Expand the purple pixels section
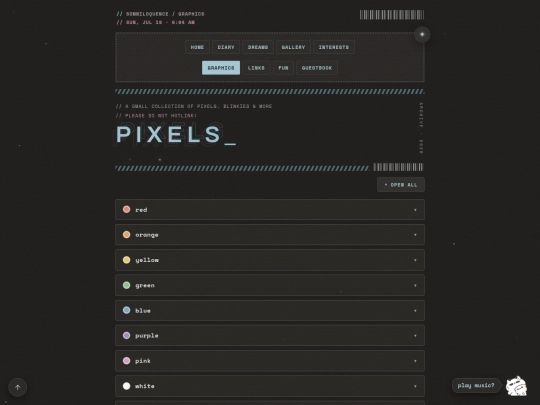 click(270, 335)
